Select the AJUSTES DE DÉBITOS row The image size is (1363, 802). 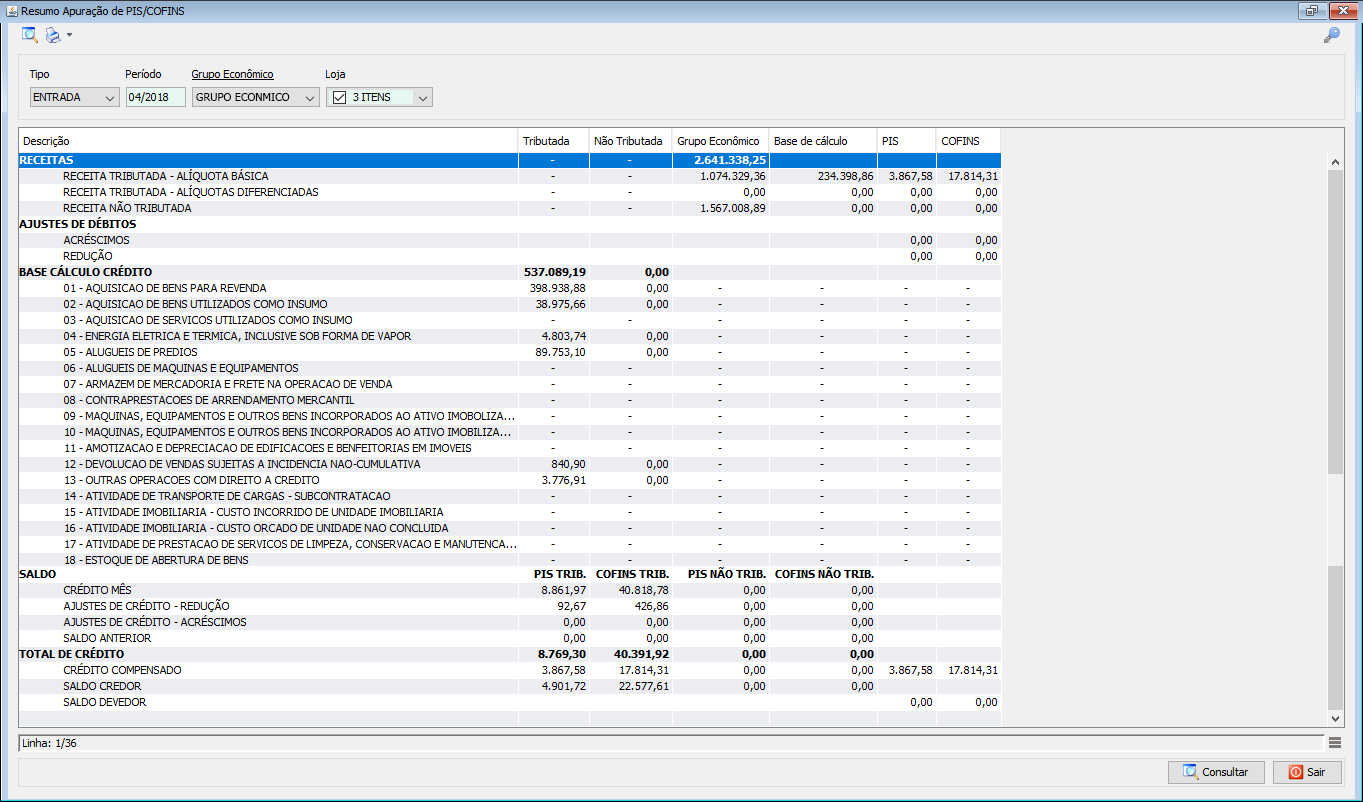coord(510,224)
